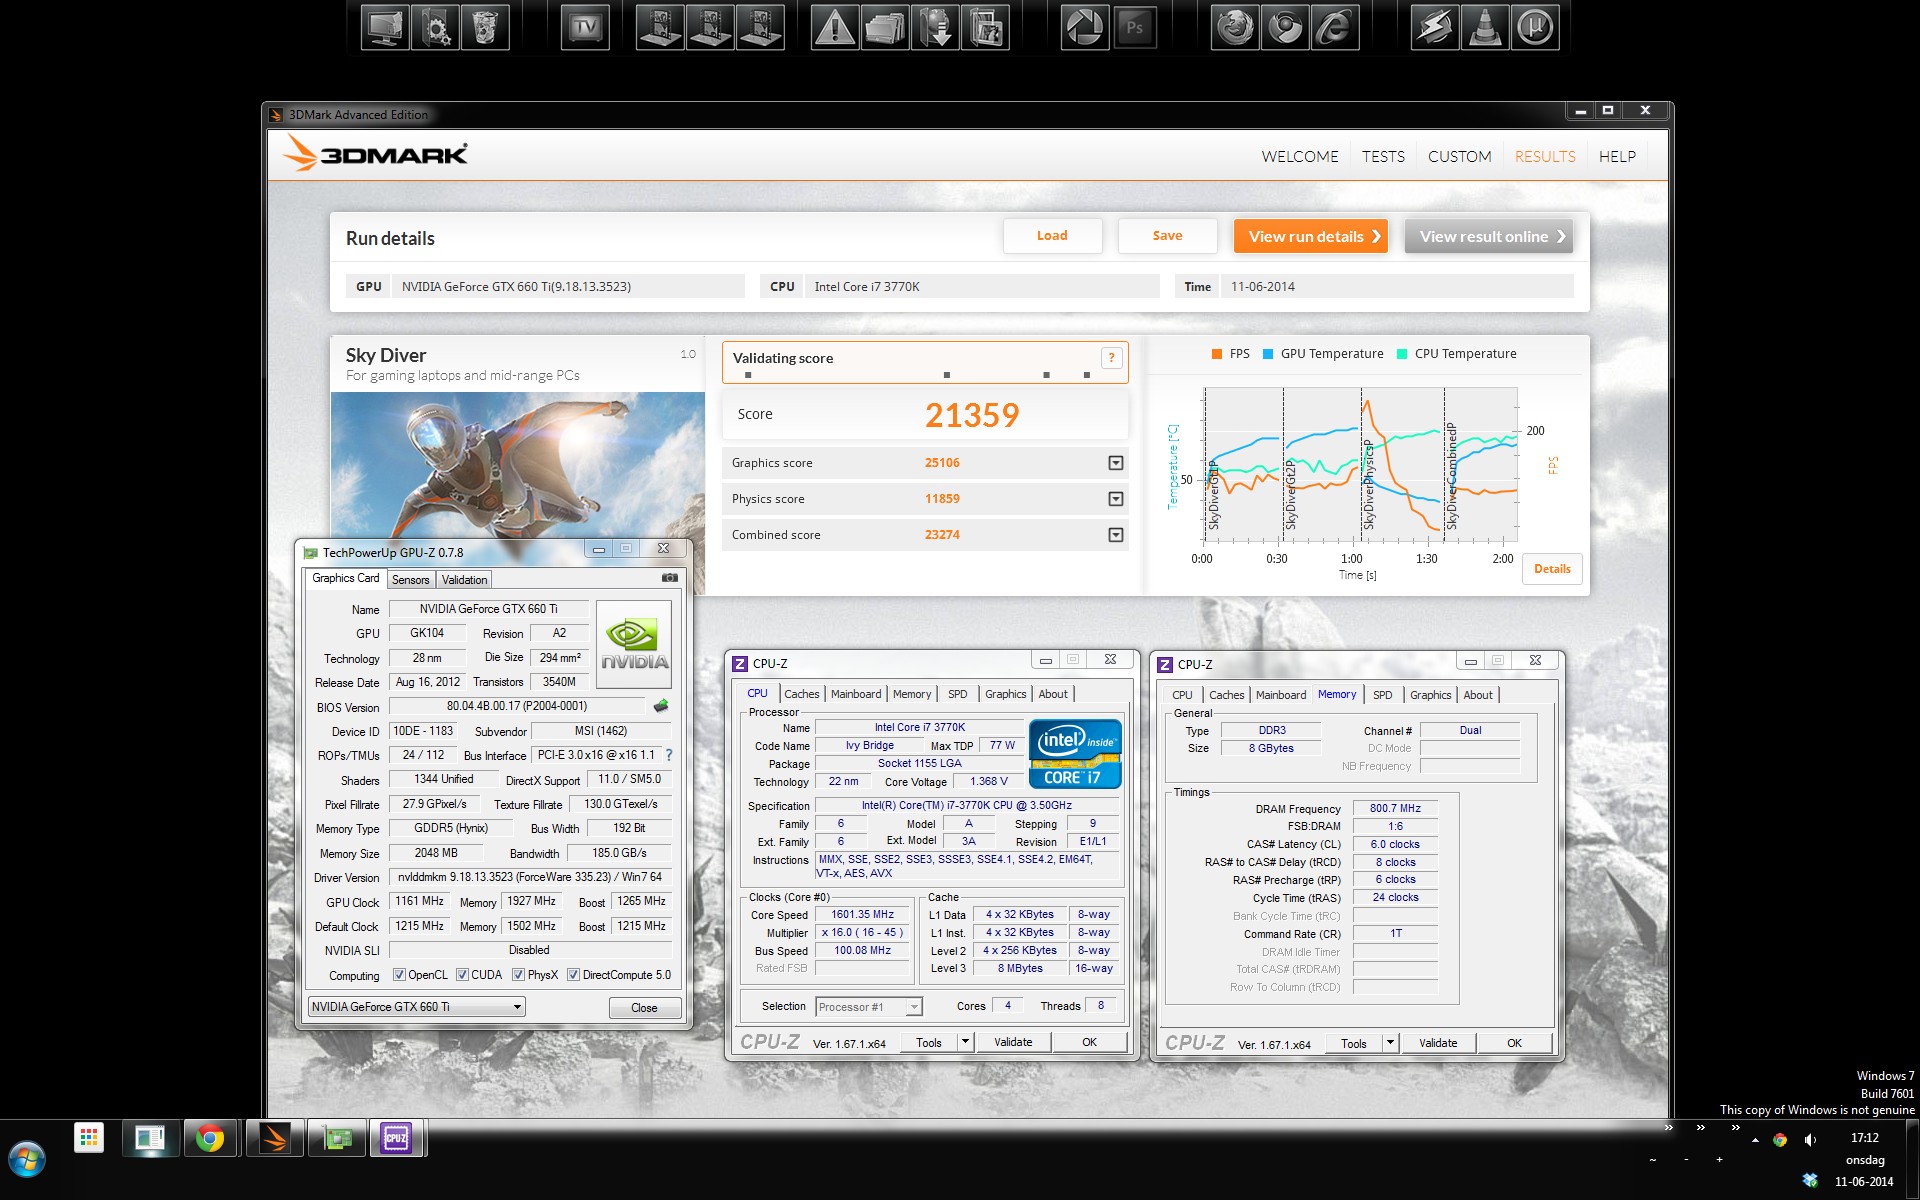Click the CPU-Z taskbar icon
Viewport: 1920px width, 1200px height.
[396, 1138]
